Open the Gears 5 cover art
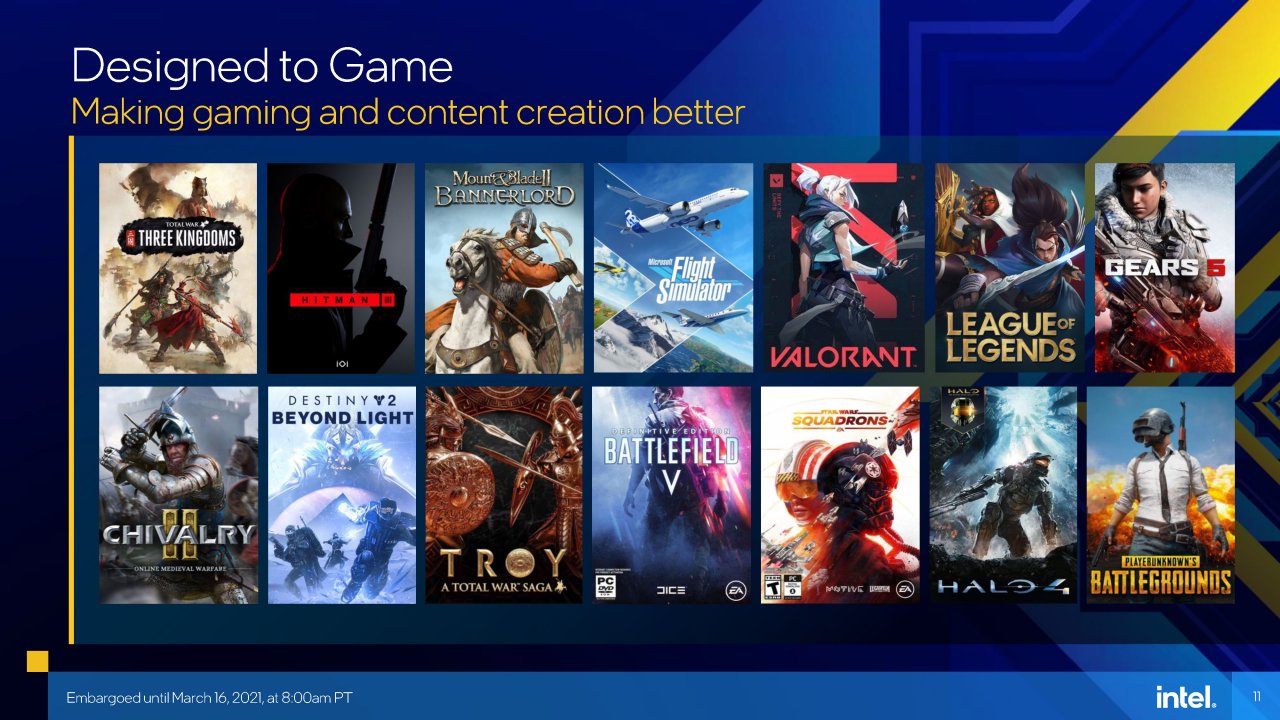The width and height of the screenshot is (1280, 720). coord(1165,268)
